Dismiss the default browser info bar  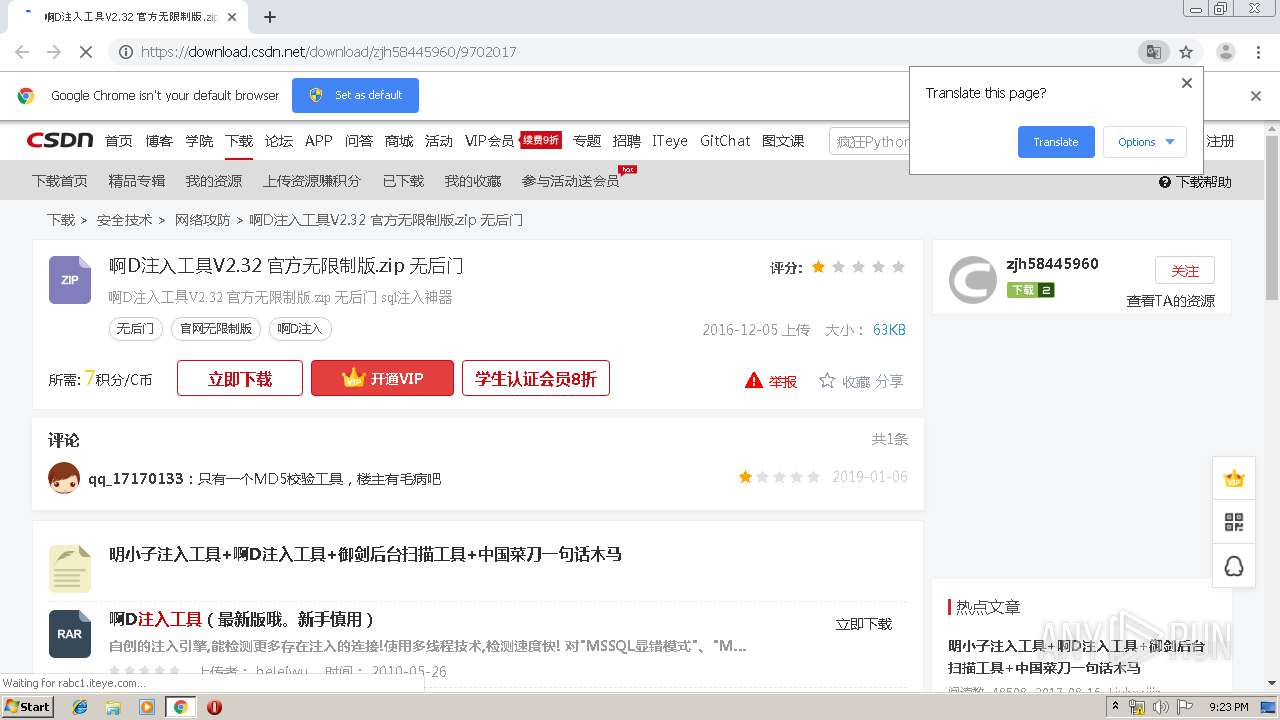pyautogui.click(x=1256, y=96)
